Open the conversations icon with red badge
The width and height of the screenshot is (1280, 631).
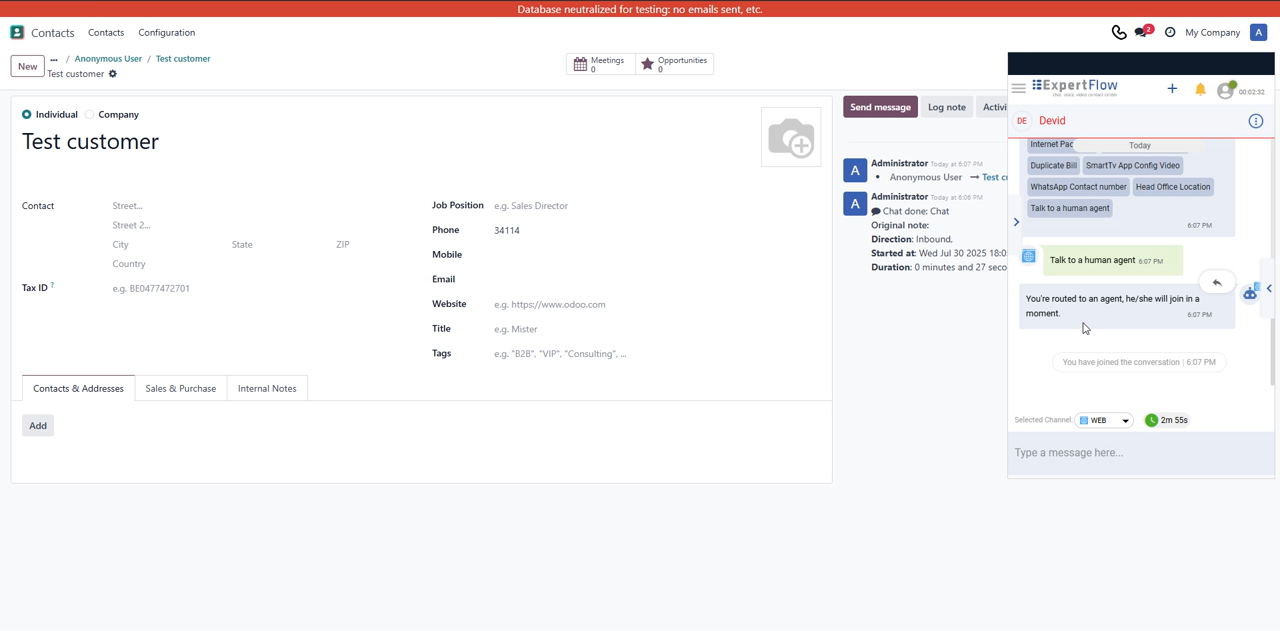(1142, 33)
